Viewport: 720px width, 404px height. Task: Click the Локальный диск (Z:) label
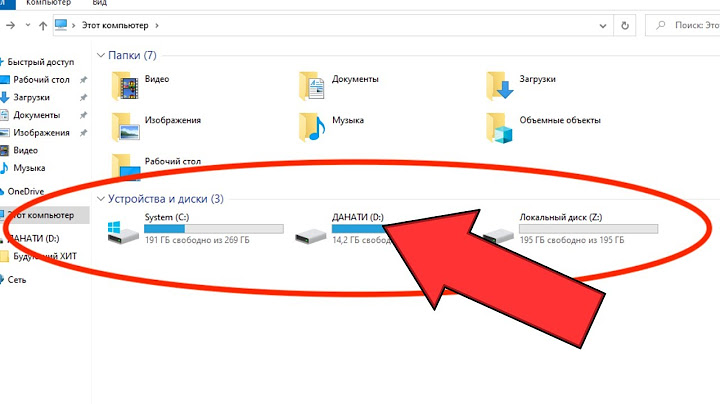click(x=561, y=217)
